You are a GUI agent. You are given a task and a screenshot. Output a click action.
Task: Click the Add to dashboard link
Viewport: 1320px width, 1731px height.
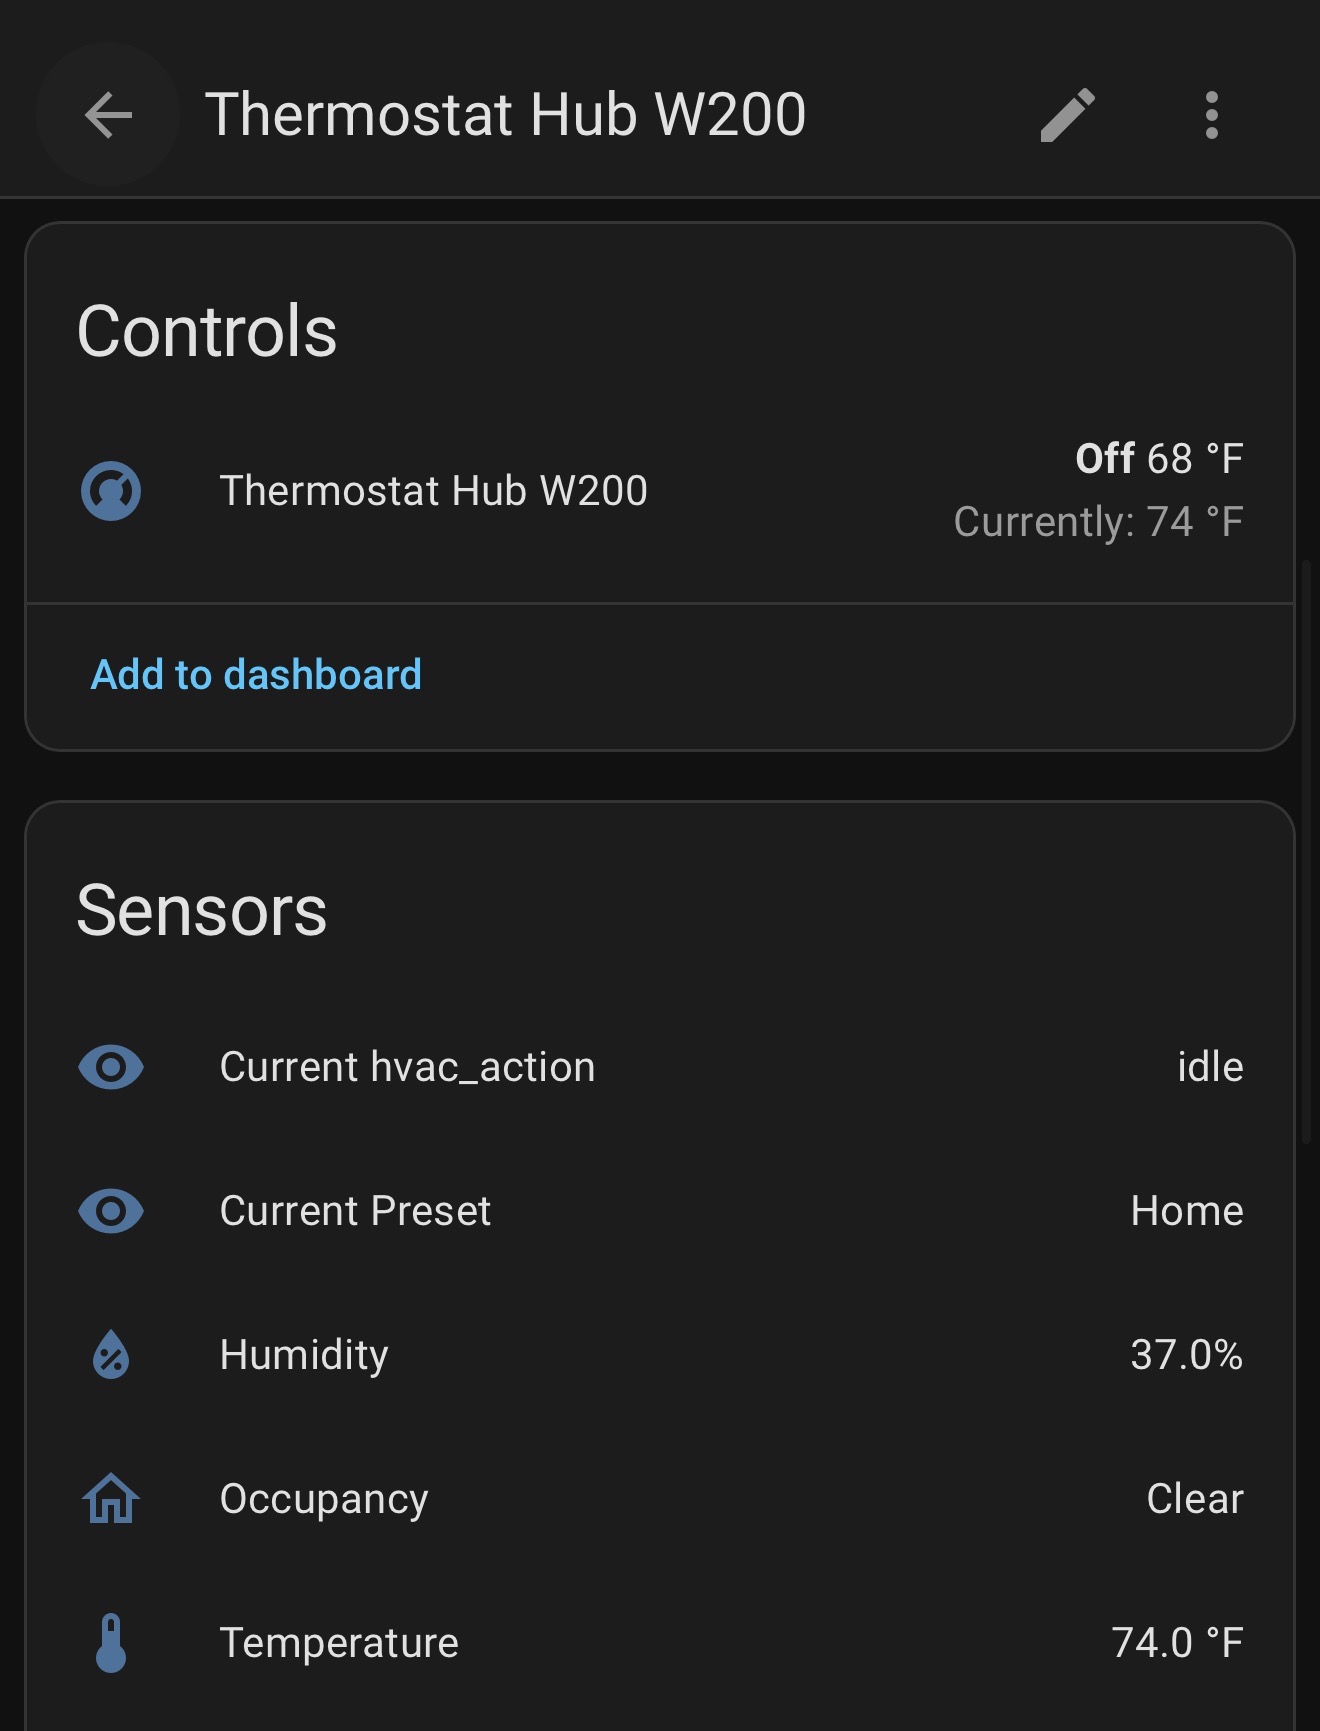click(x=256, y=675)
